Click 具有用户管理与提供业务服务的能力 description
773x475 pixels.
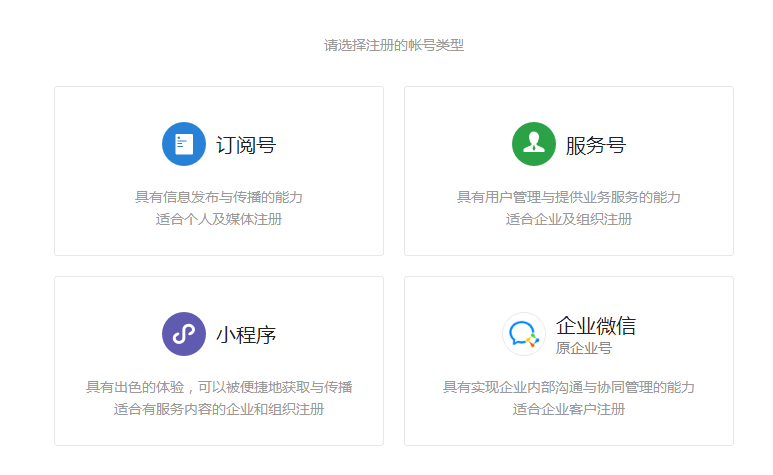click(569, 197)
